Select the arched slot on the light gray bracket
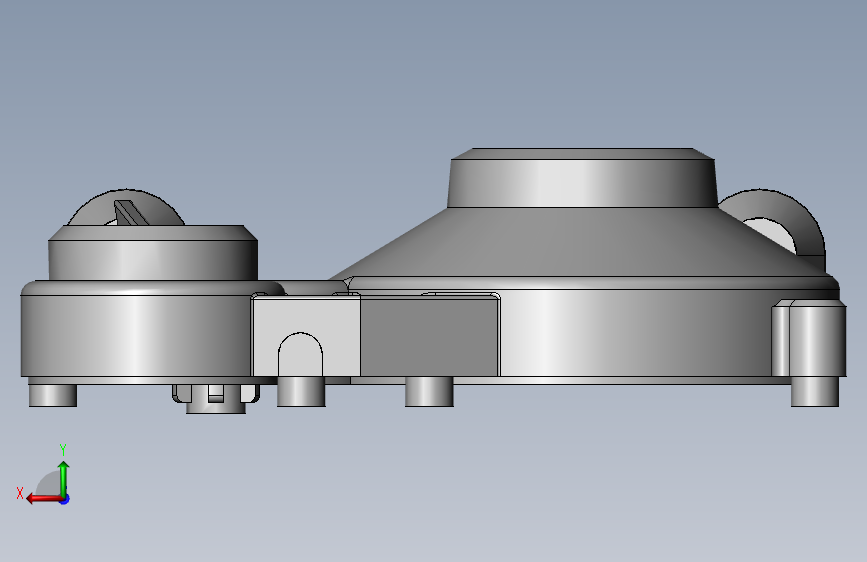This screenshot has height=562, width=867. 300,355
